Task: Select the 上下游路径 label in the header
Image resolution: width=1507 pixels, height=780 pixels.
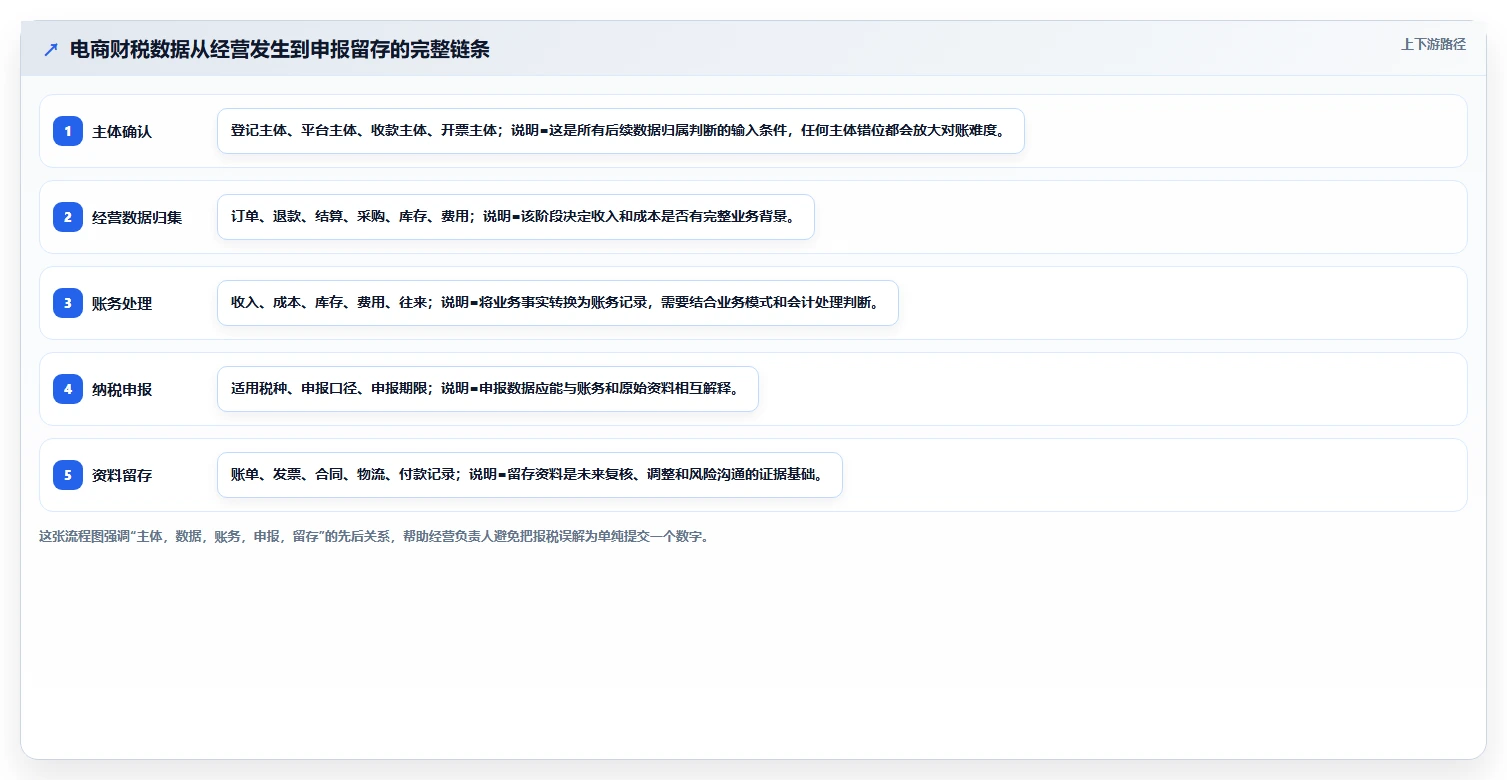Action: pyautogui.click(x=1433, y=44)
